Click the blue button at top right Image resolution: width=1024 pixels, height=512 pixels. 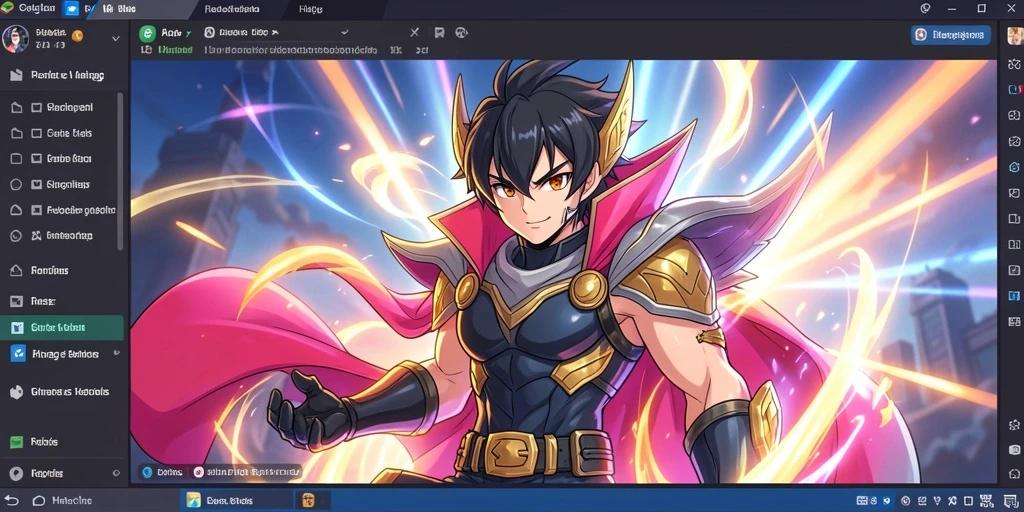coord(951,35)
